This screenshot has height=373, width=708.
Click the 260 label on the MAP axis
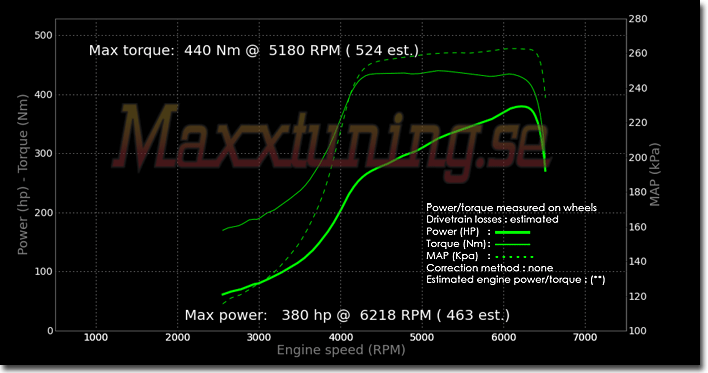point(638,53)
